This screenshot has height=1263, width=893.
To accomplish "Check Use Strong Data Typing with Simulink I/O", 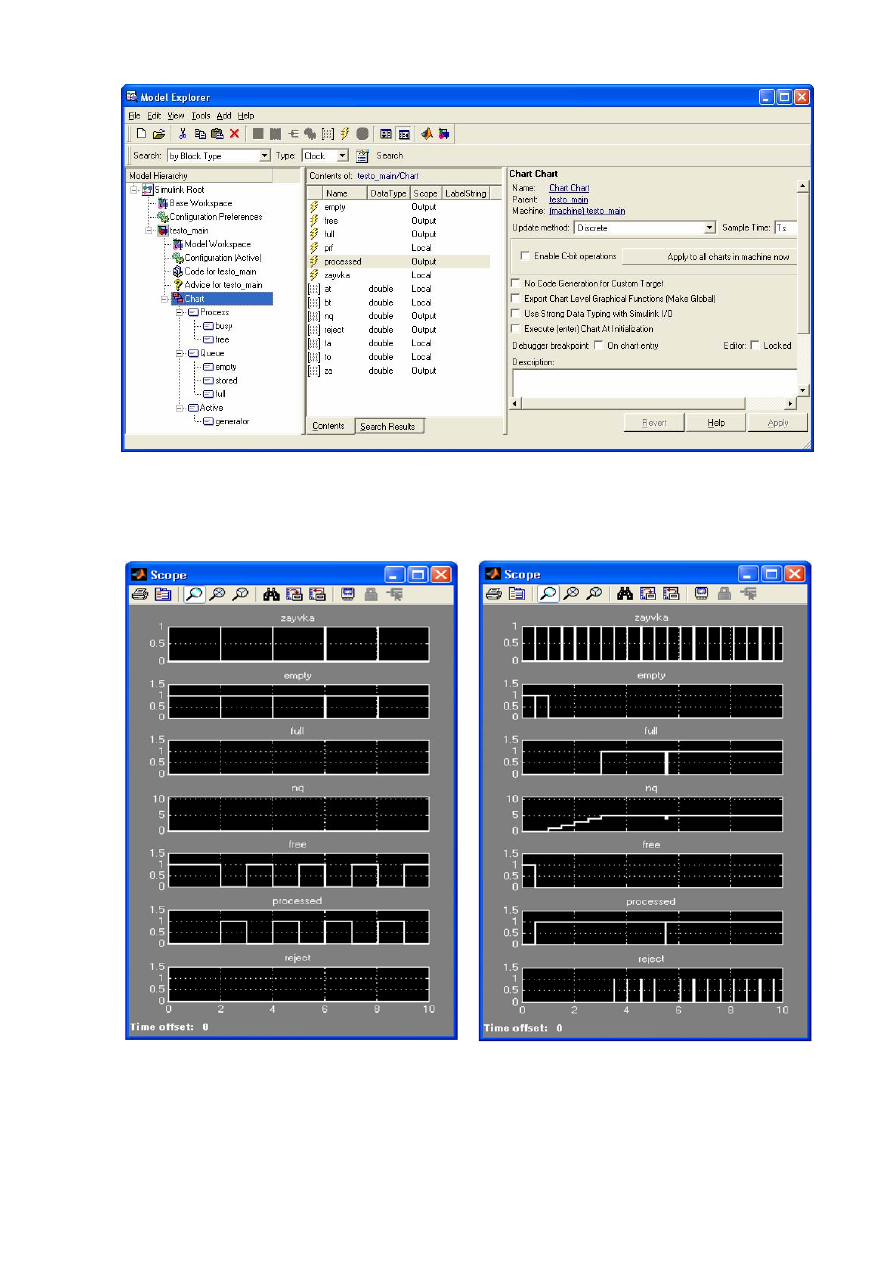I will [x=516, y=313].
